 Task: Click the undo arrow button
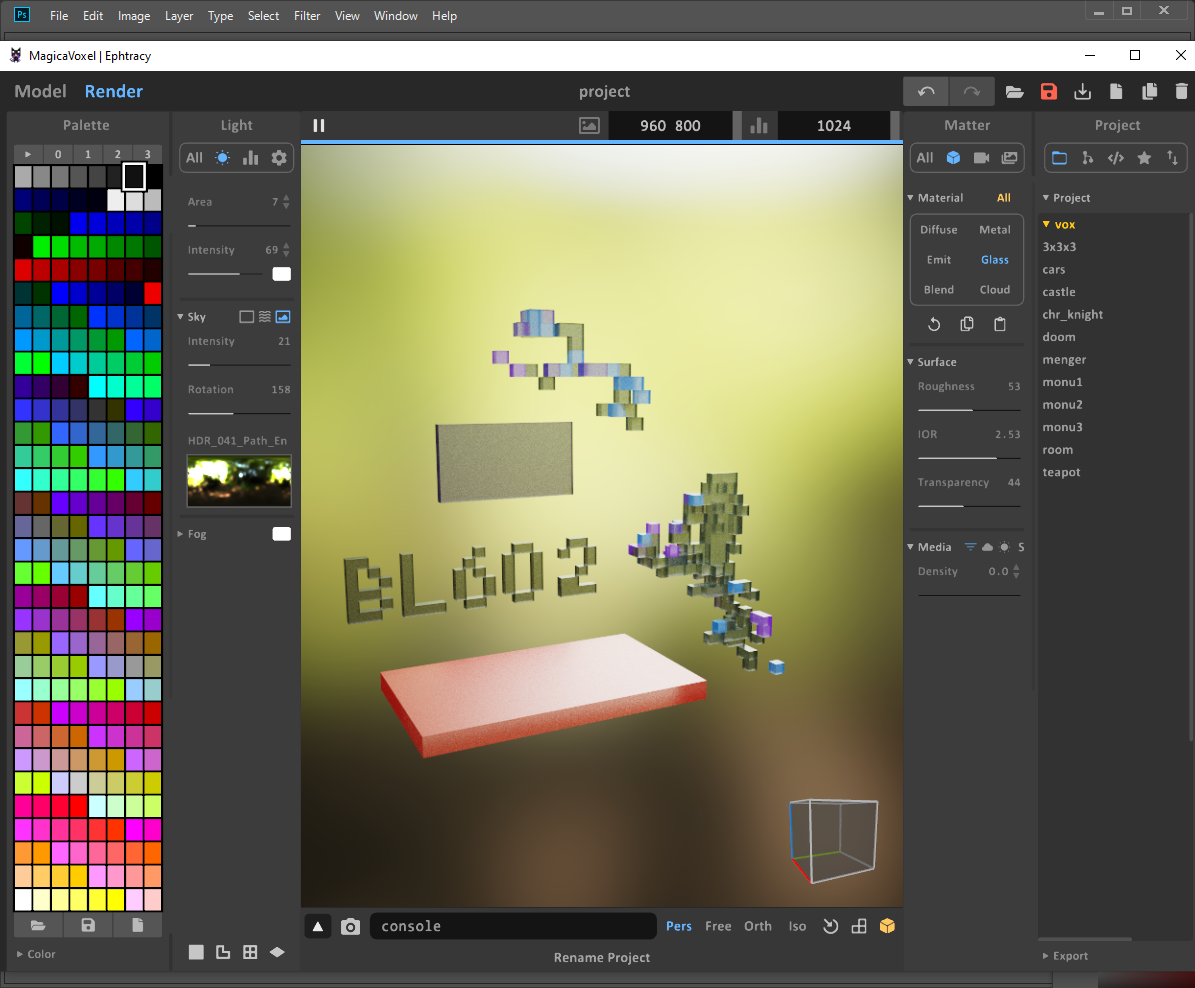[x=926, y=92]
